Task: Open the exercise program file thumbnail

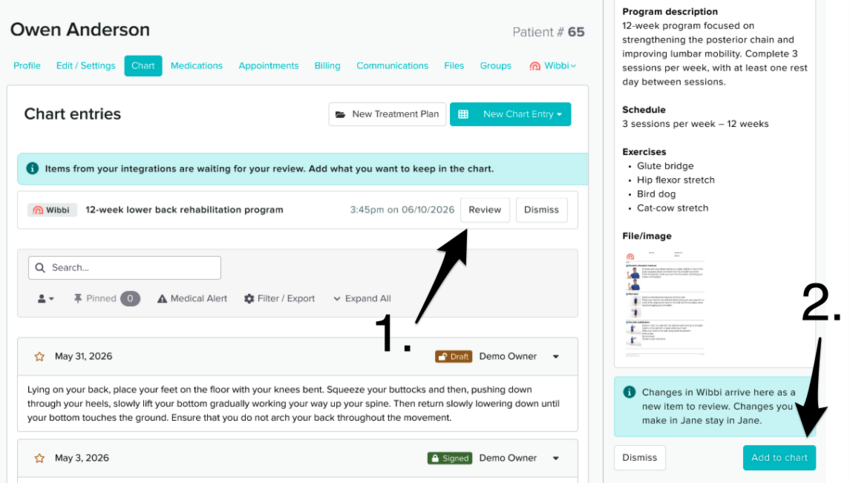Action: 665,304
